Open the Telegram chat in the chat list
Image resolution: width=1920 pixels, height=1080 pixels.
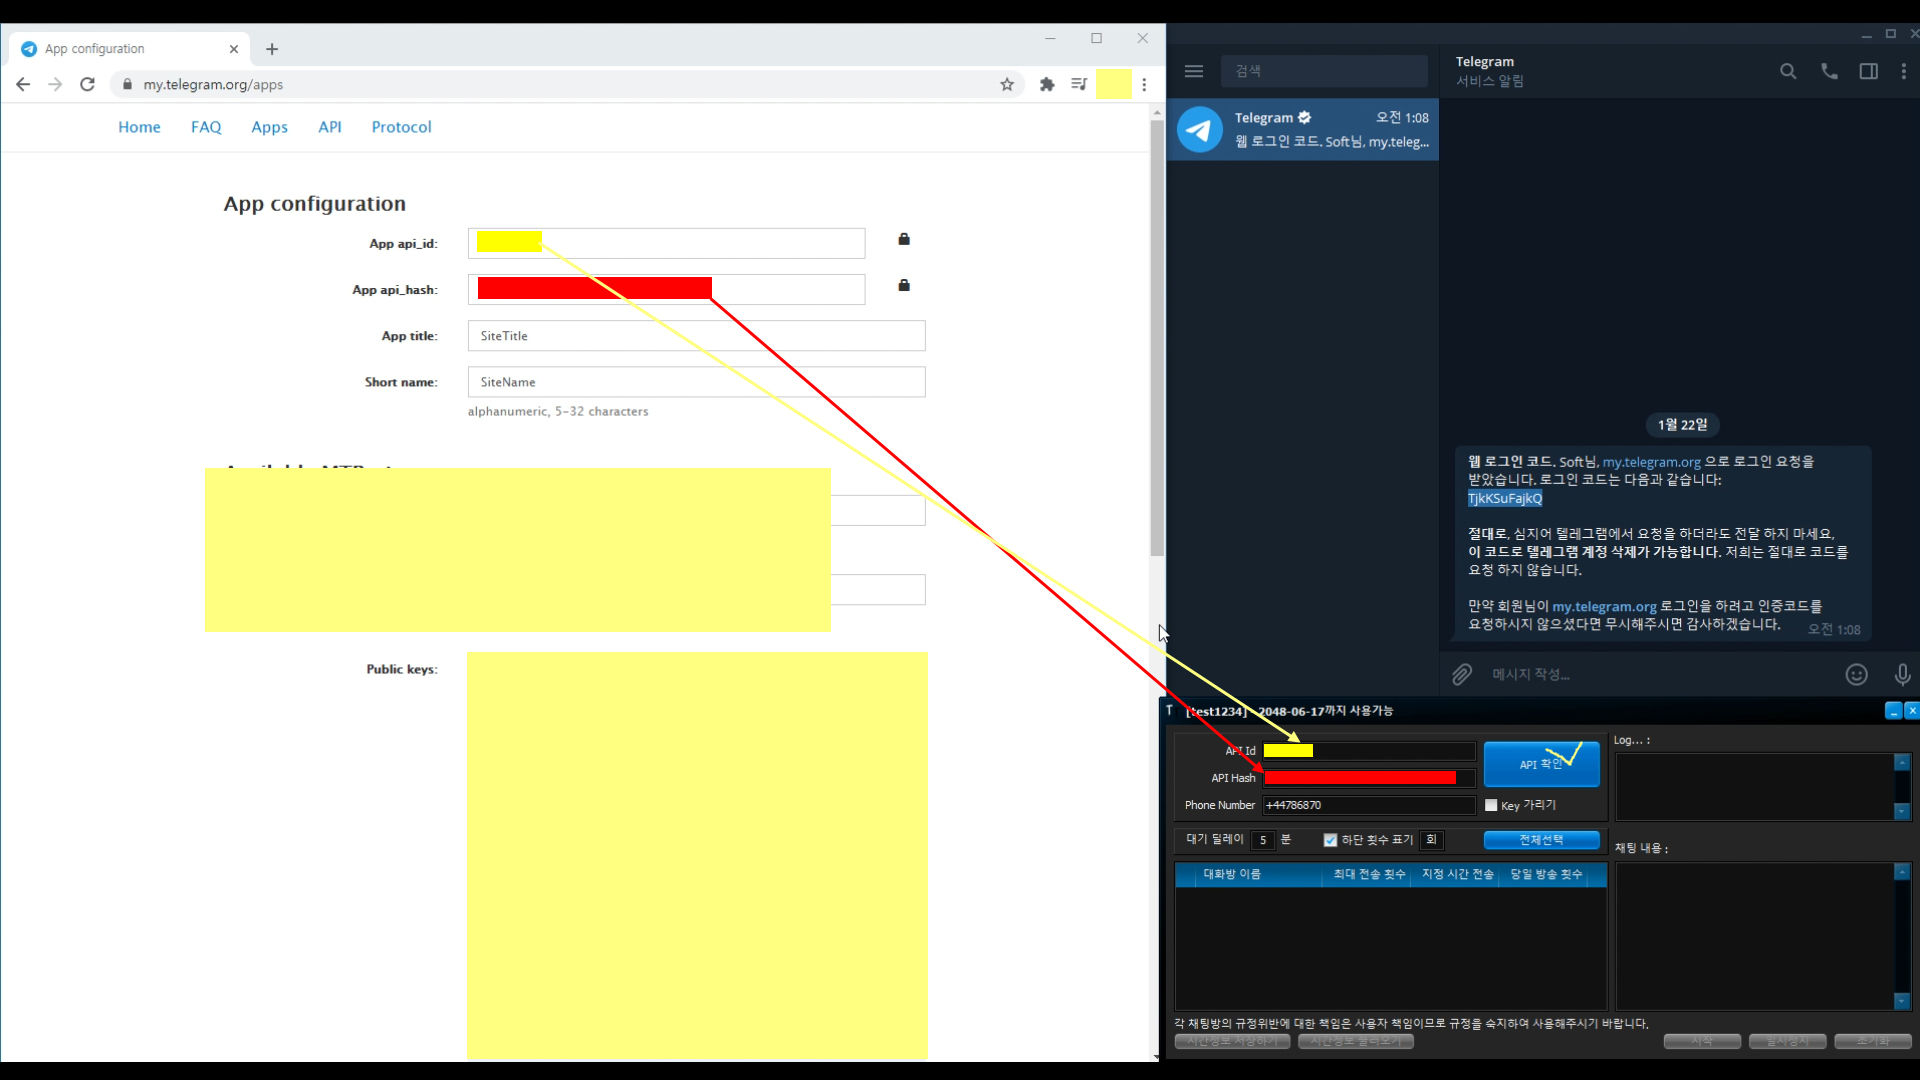1303,130
